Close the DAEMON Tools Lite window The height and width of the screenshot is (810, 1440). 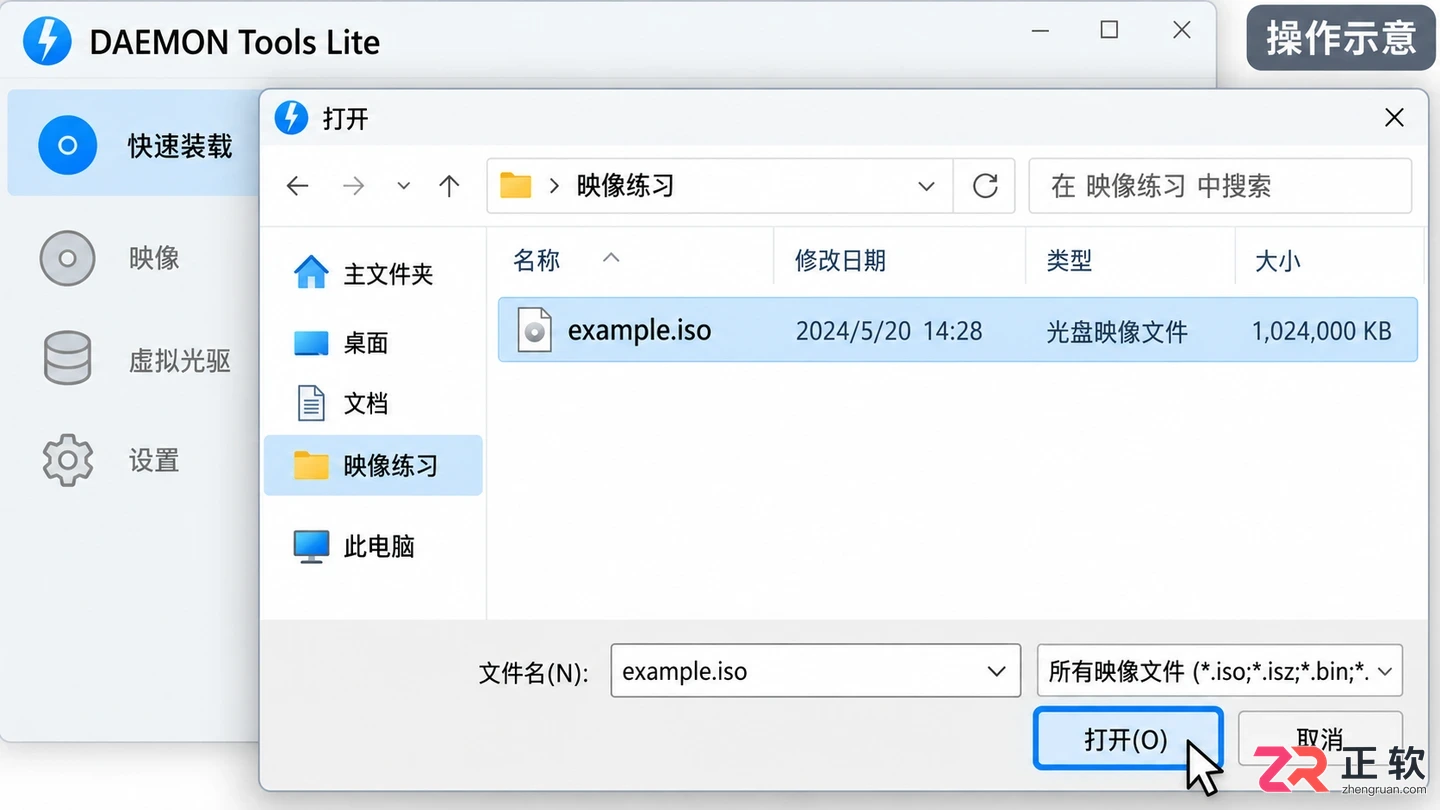(1182, 30)
